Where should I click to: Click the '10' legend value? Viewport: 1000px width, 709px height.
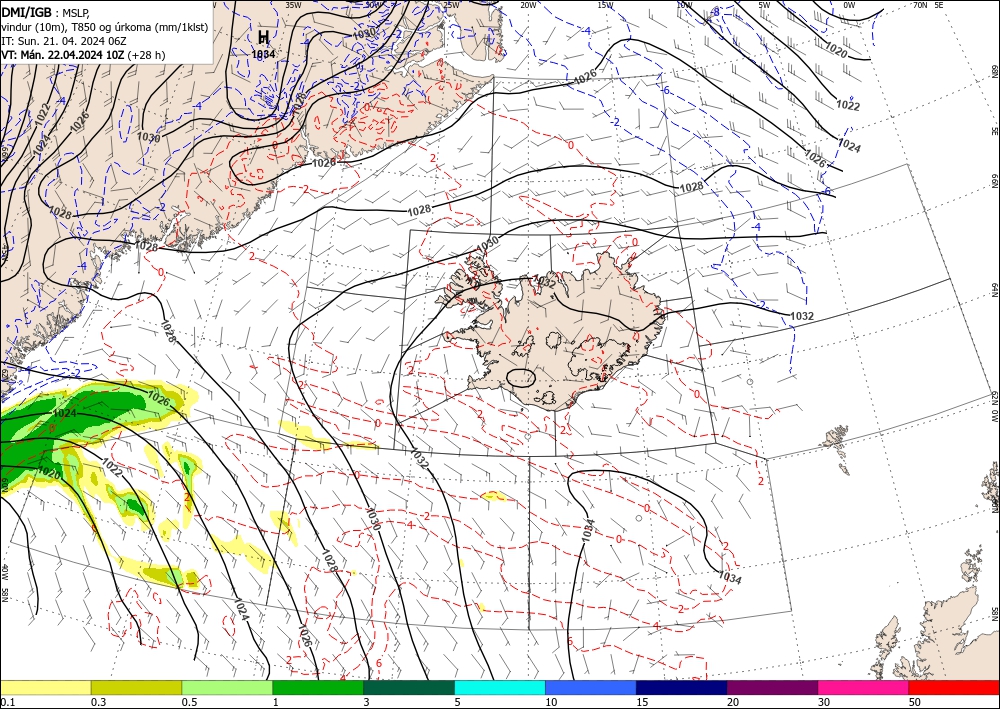tap(551, 702)
